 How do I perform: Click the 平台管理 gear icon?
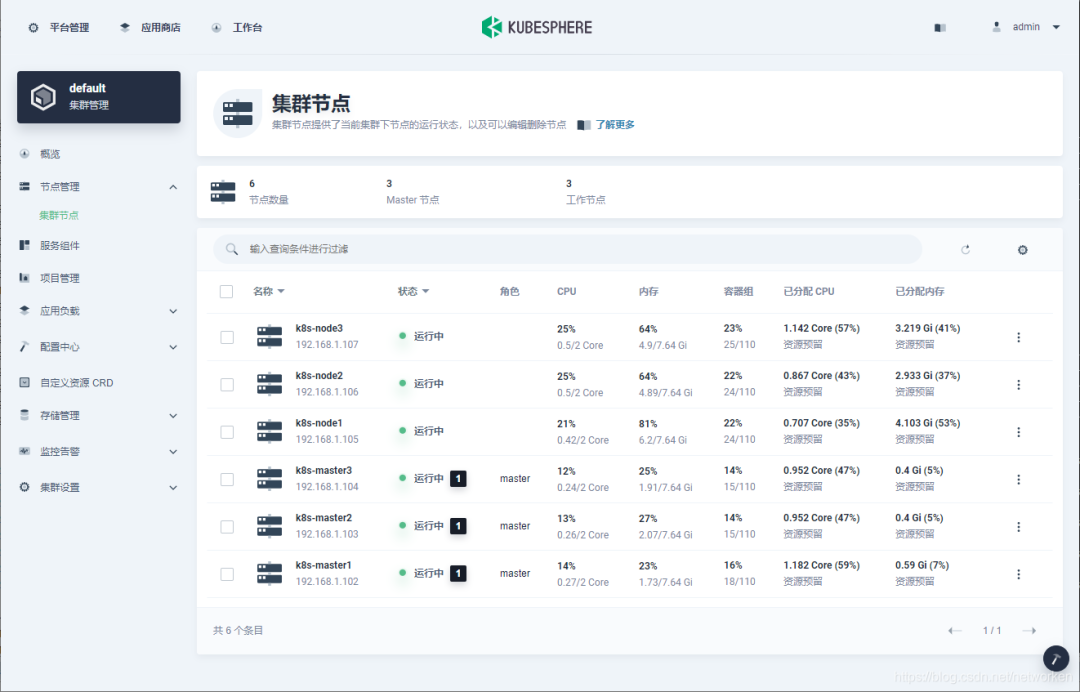(33, 28)
